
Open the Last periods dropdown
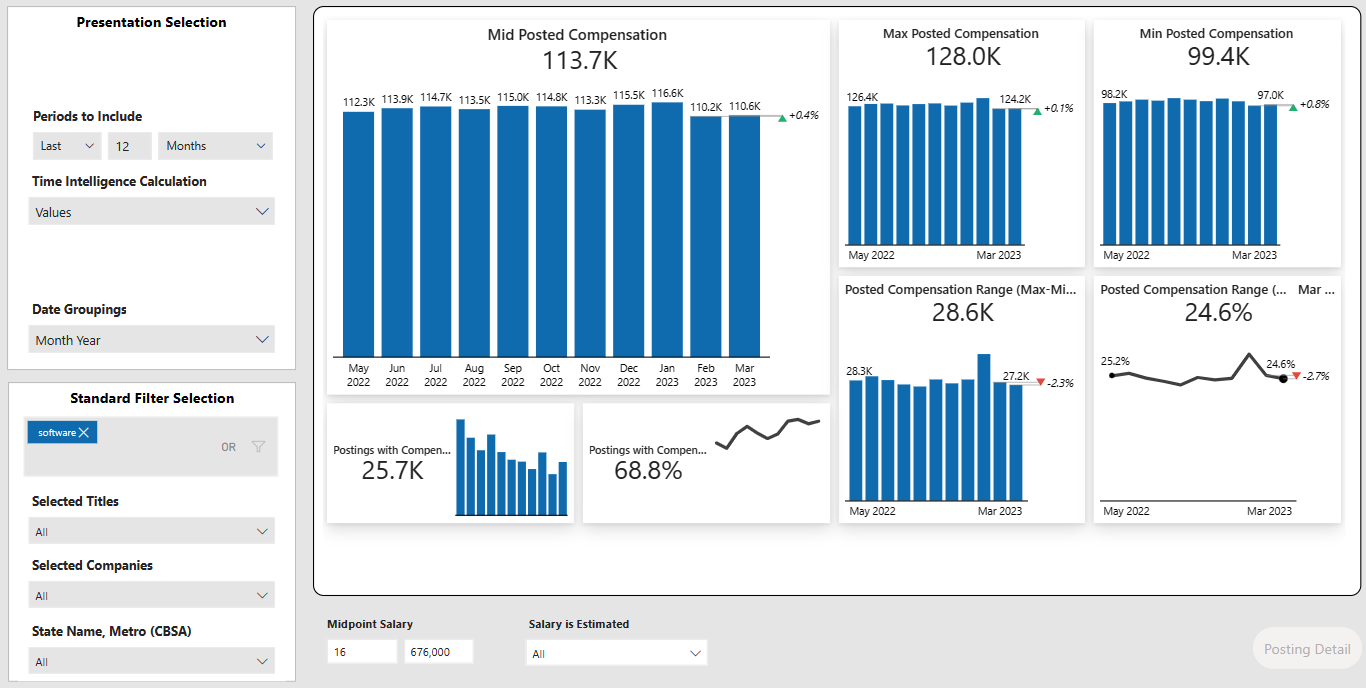(67, 146)
